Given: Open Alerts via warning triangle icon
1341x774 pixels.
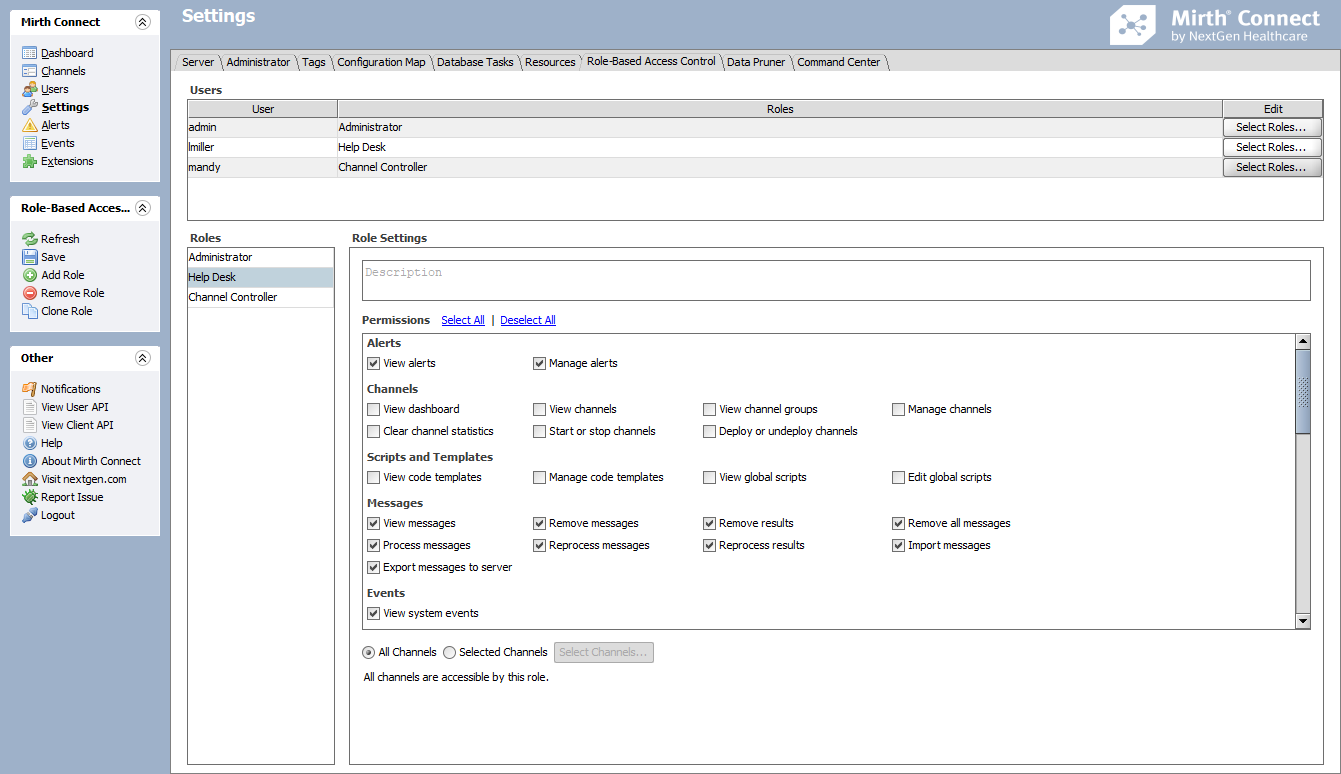Looking at the screenshot, I should pyautogui.click(x=30, y=125).
